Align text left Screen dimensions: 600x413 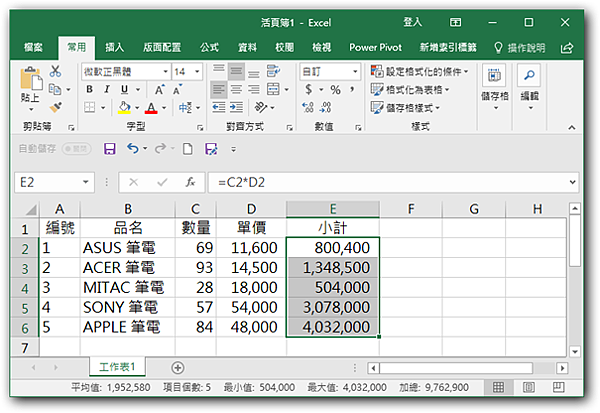pos(218,90)
